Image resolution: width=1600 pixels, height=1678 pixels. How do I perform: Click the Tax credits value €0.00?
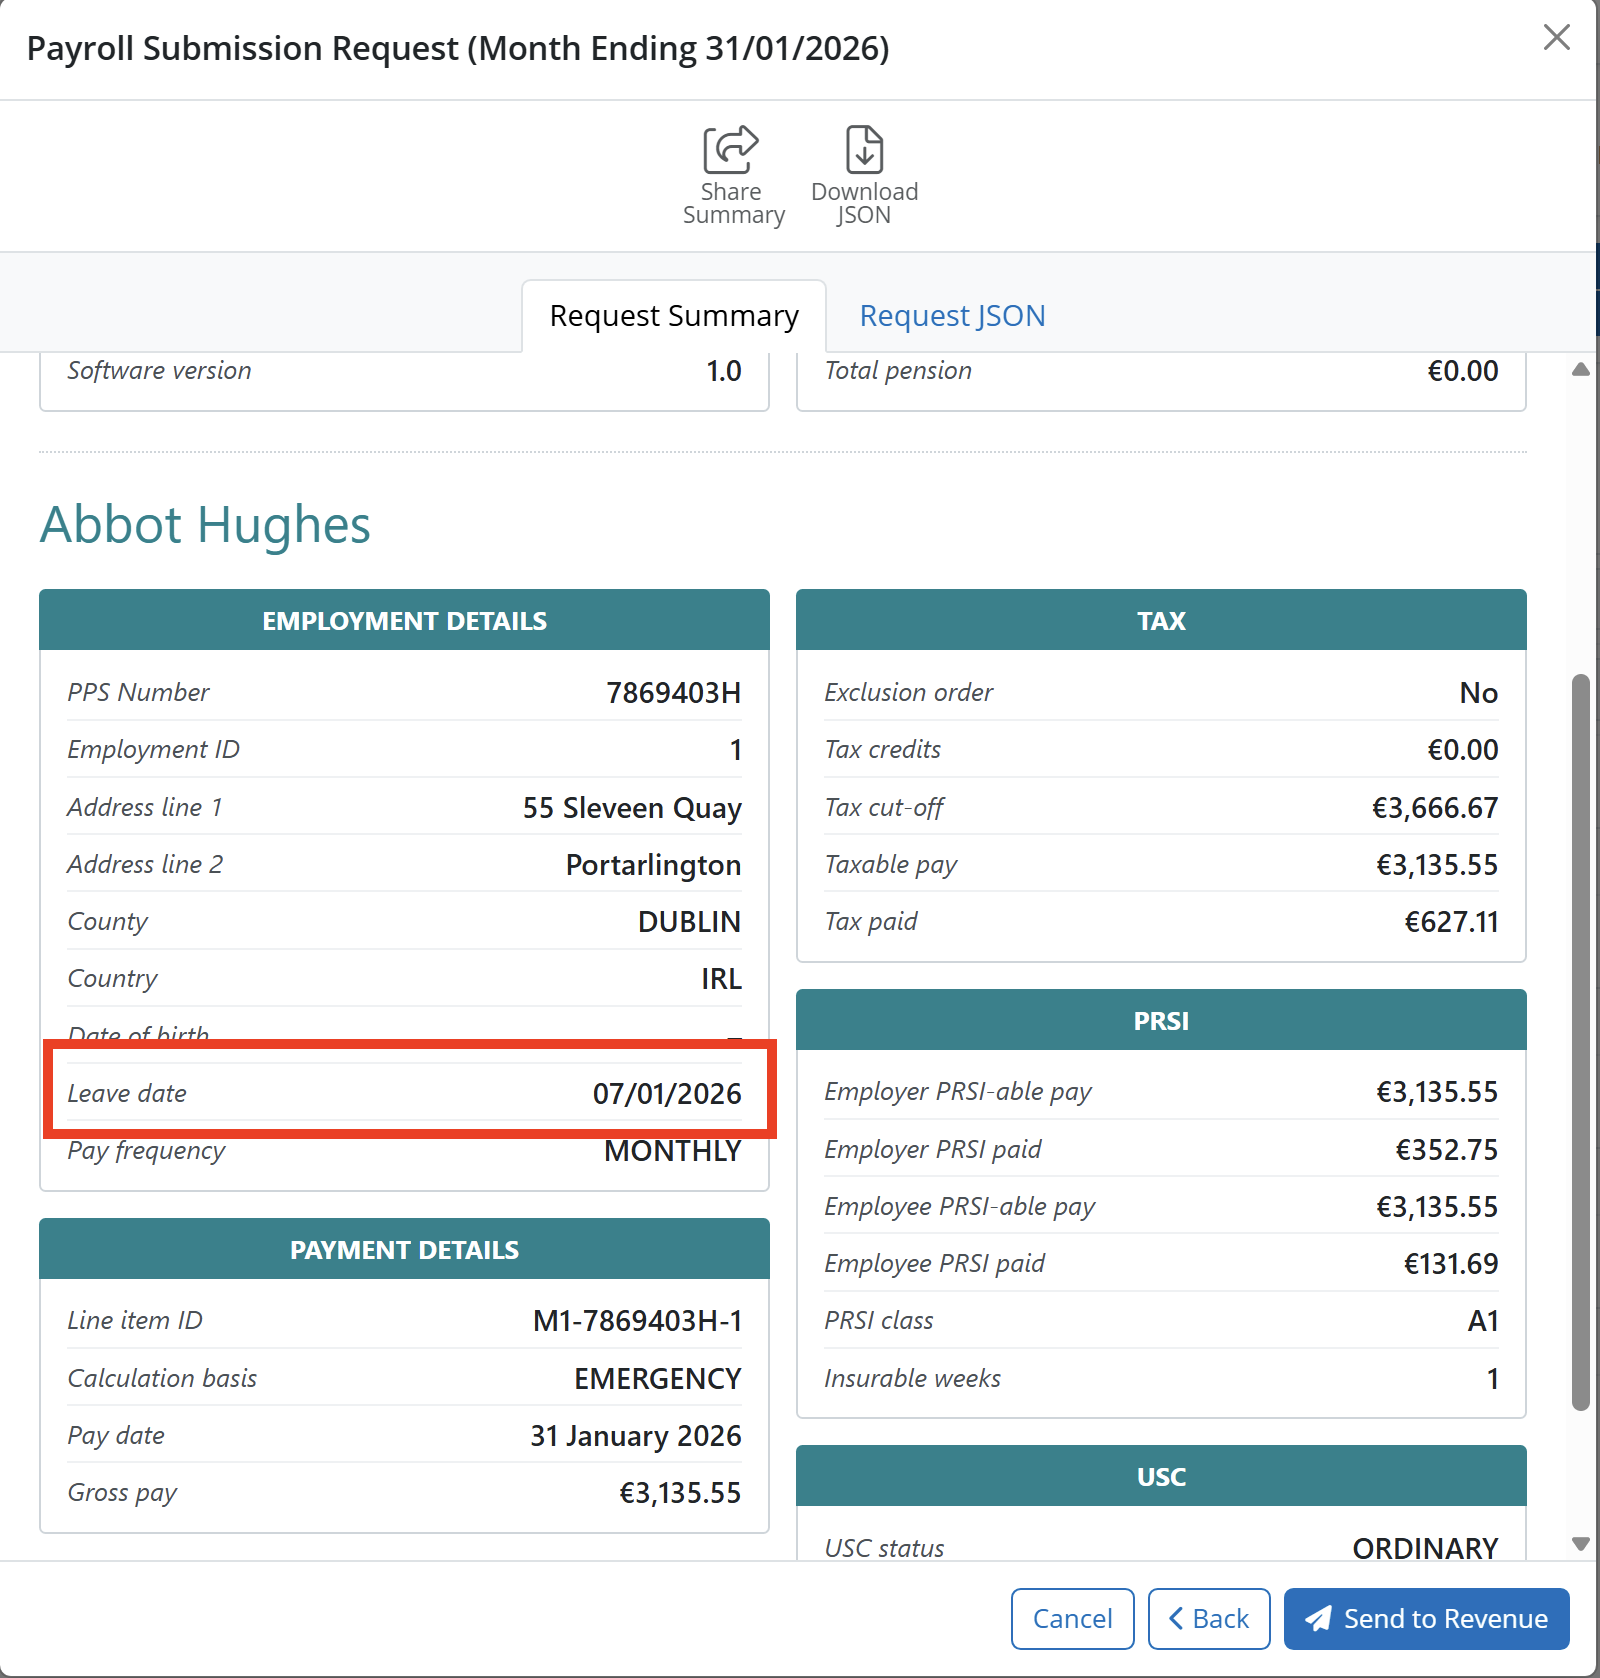(x=1462, y=749)
